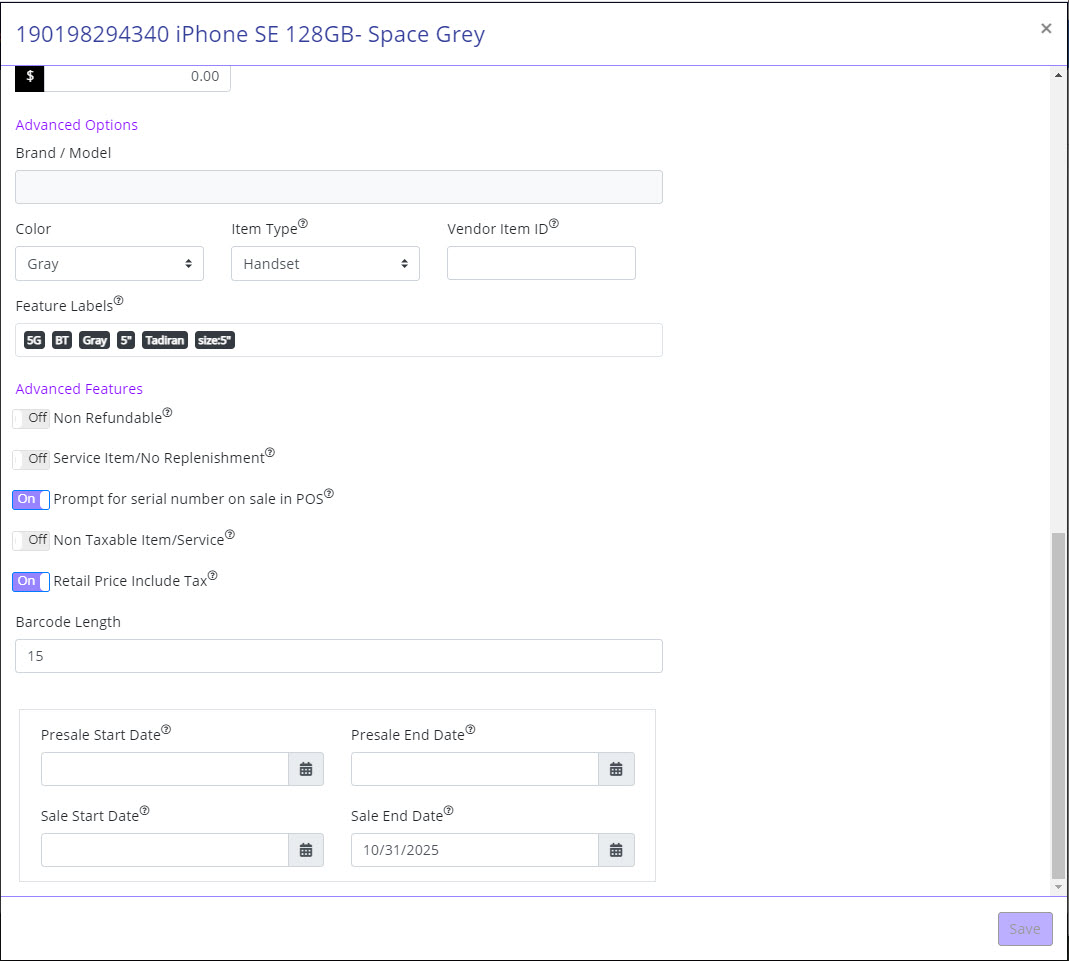Turn off Retail Price Include Tax switch
Screen dimensions: 1069x961
click(x=31, y=581)
